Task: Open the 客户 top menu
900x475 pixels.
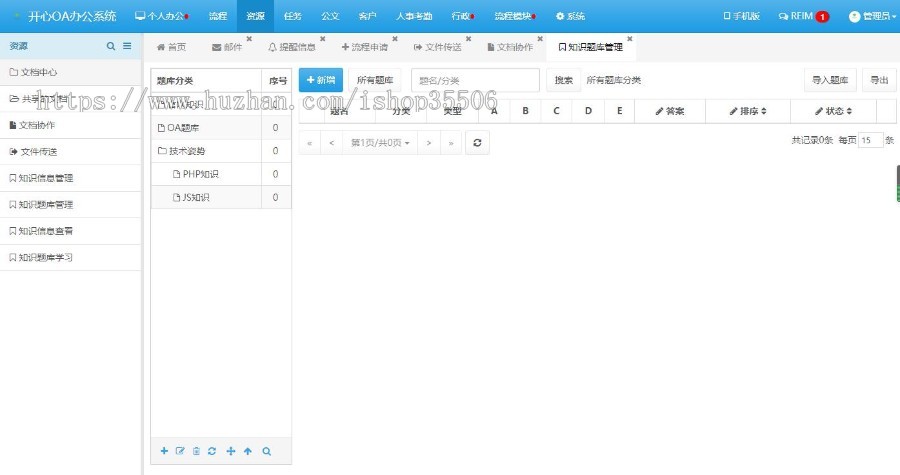Action: 367,16
